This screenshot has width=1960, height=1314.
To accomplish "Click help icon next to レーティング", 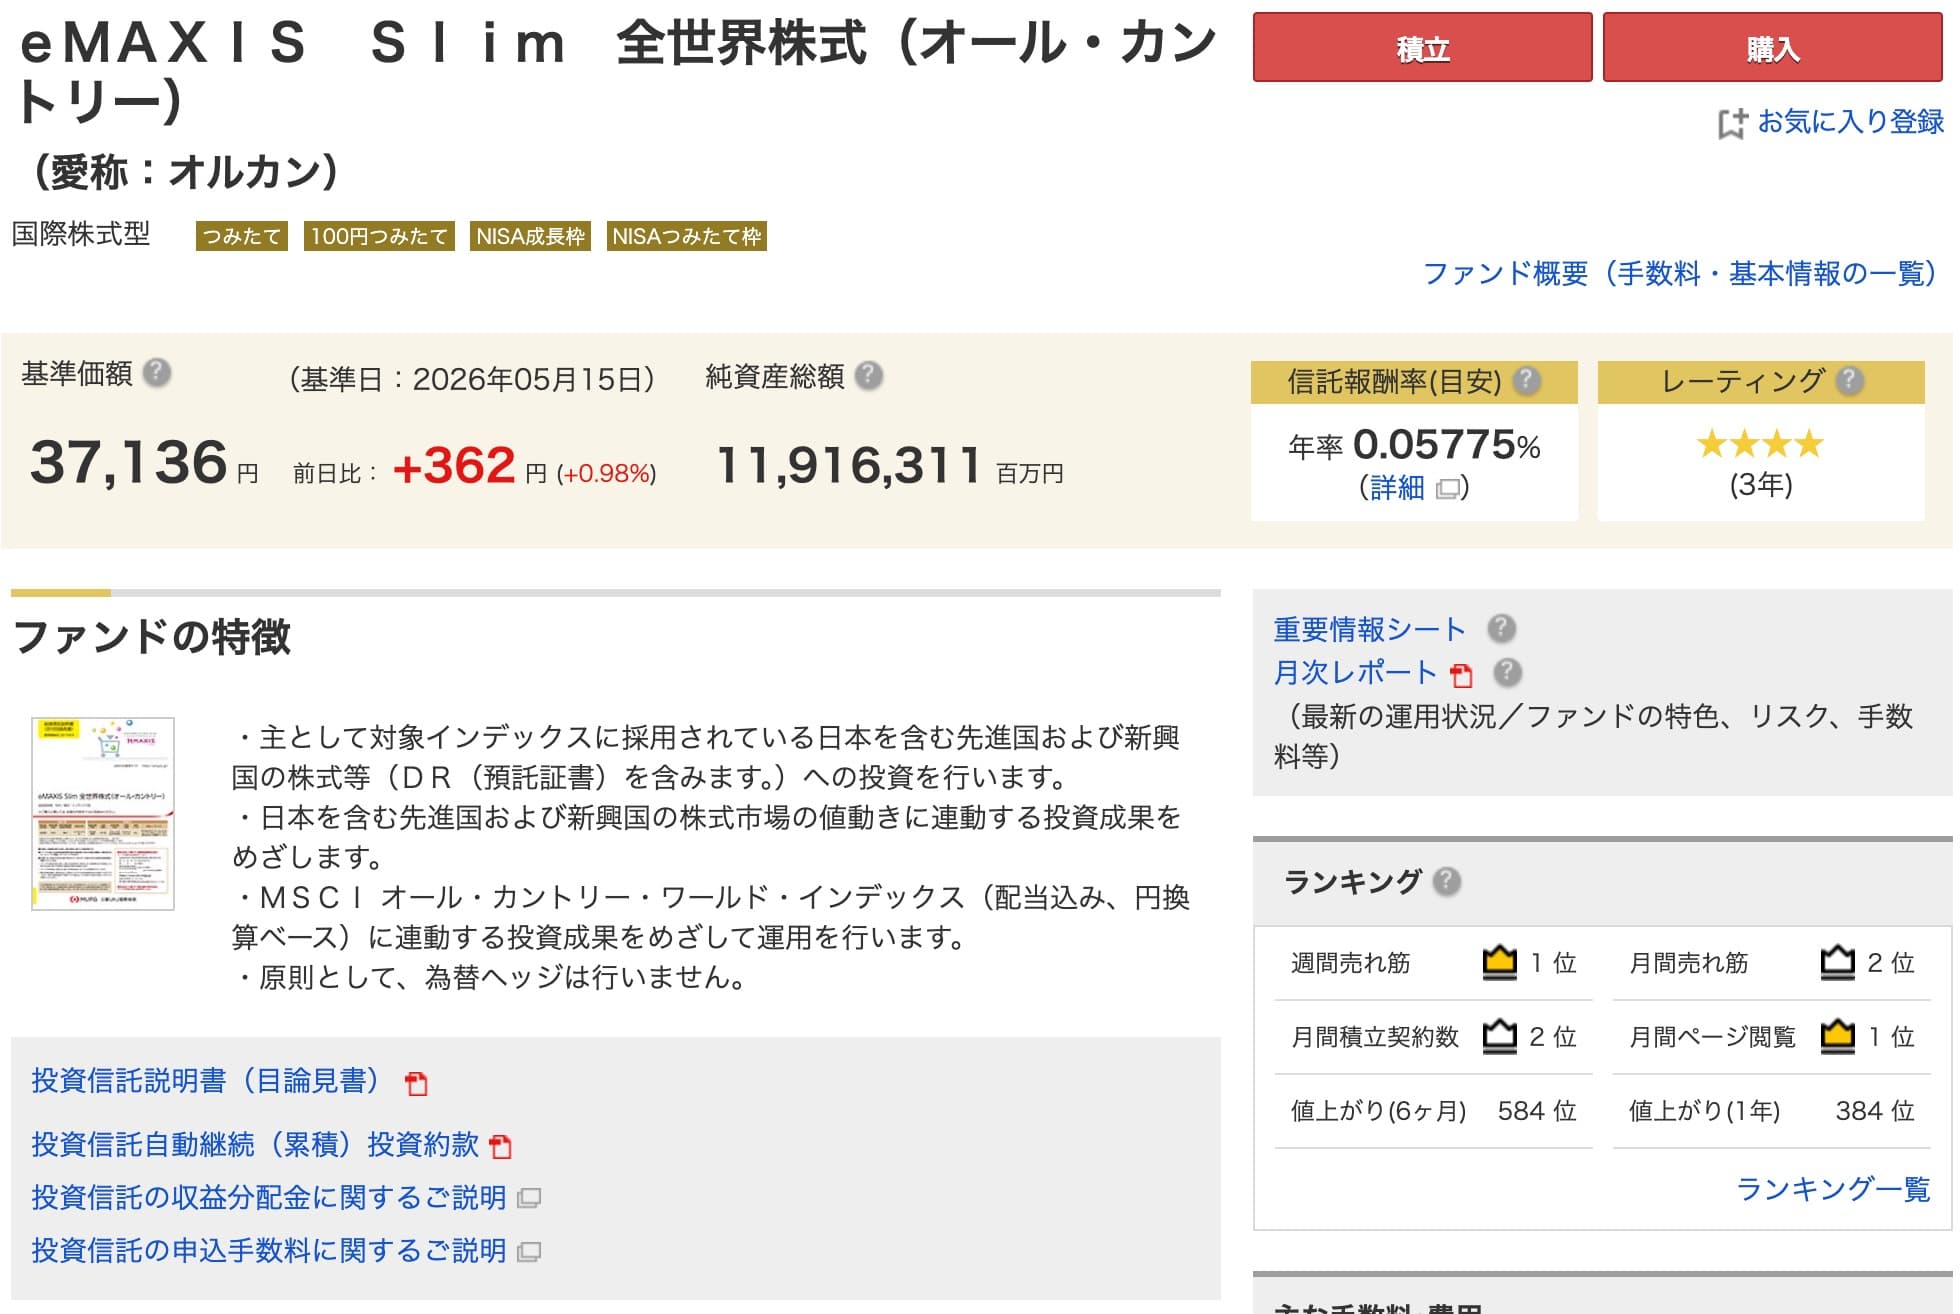I will click(1850, 380).
